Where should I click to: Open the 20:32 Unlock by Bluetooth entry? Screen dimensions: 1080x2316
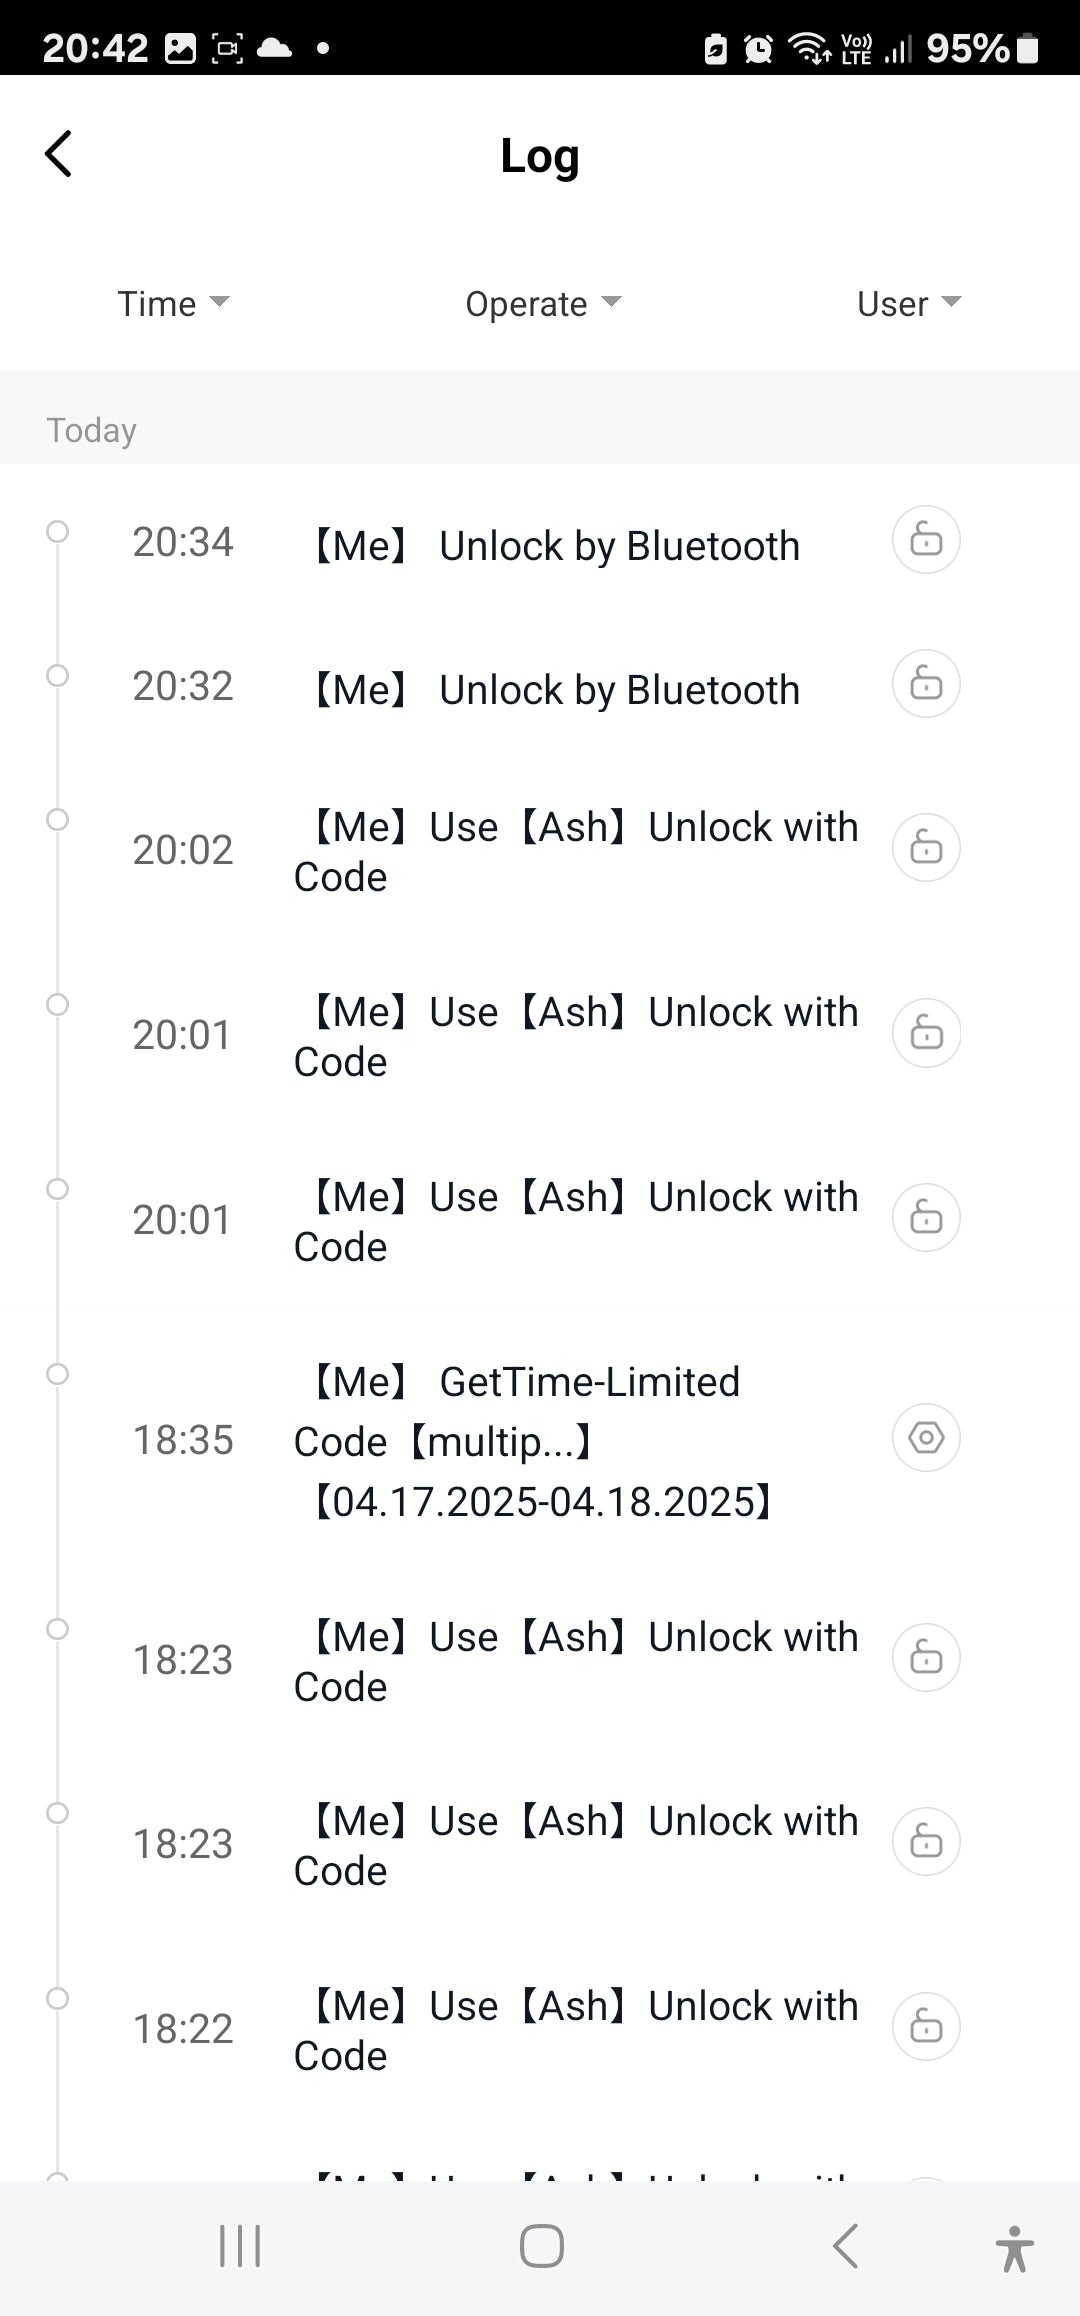click(556, 690)
